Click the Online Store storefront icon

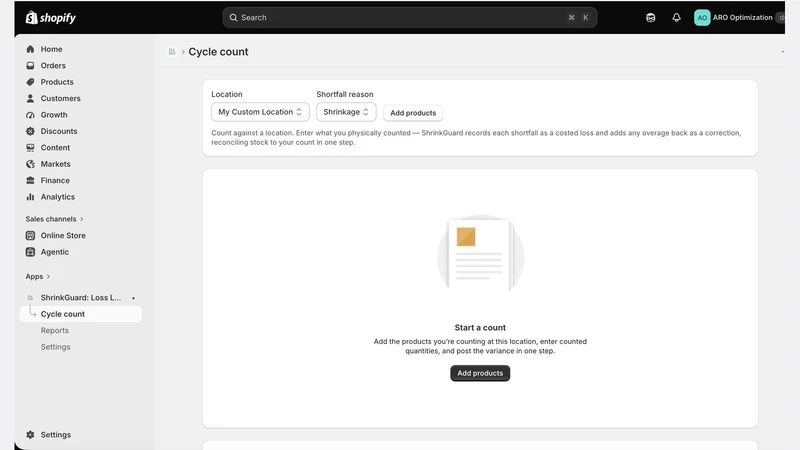coord(30,235)
